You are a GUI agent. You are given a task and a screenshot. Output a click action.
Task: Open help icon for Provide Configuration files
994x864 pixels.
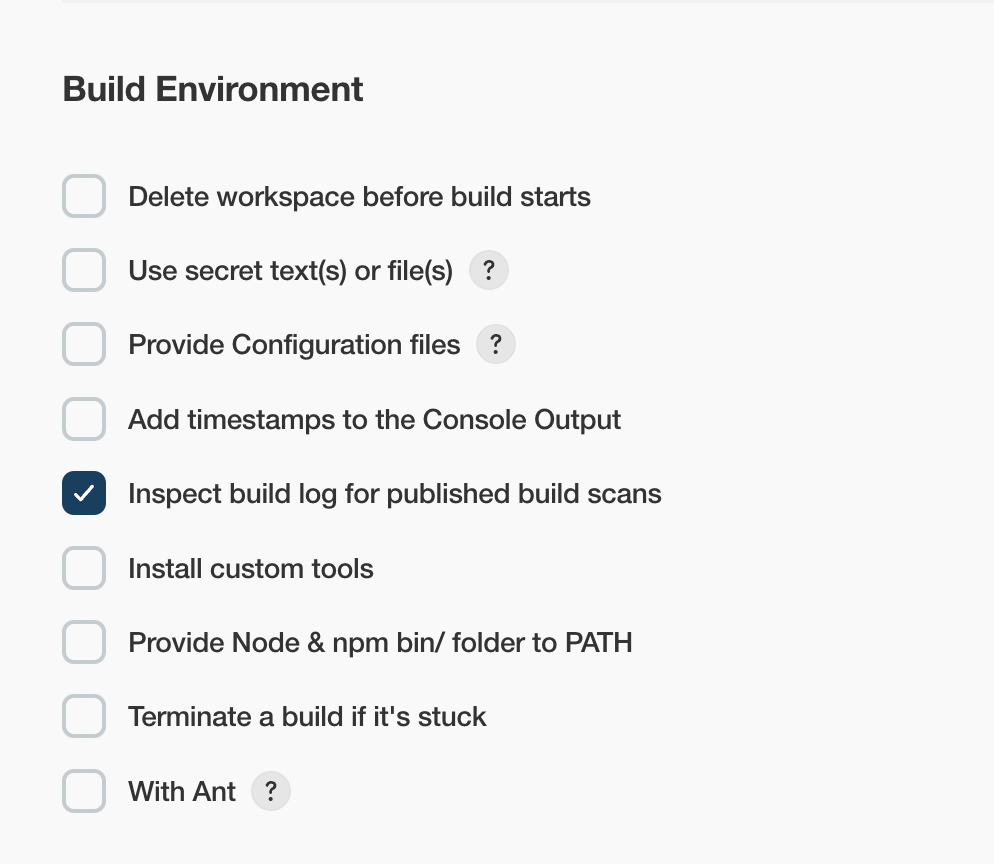[496, 345]
